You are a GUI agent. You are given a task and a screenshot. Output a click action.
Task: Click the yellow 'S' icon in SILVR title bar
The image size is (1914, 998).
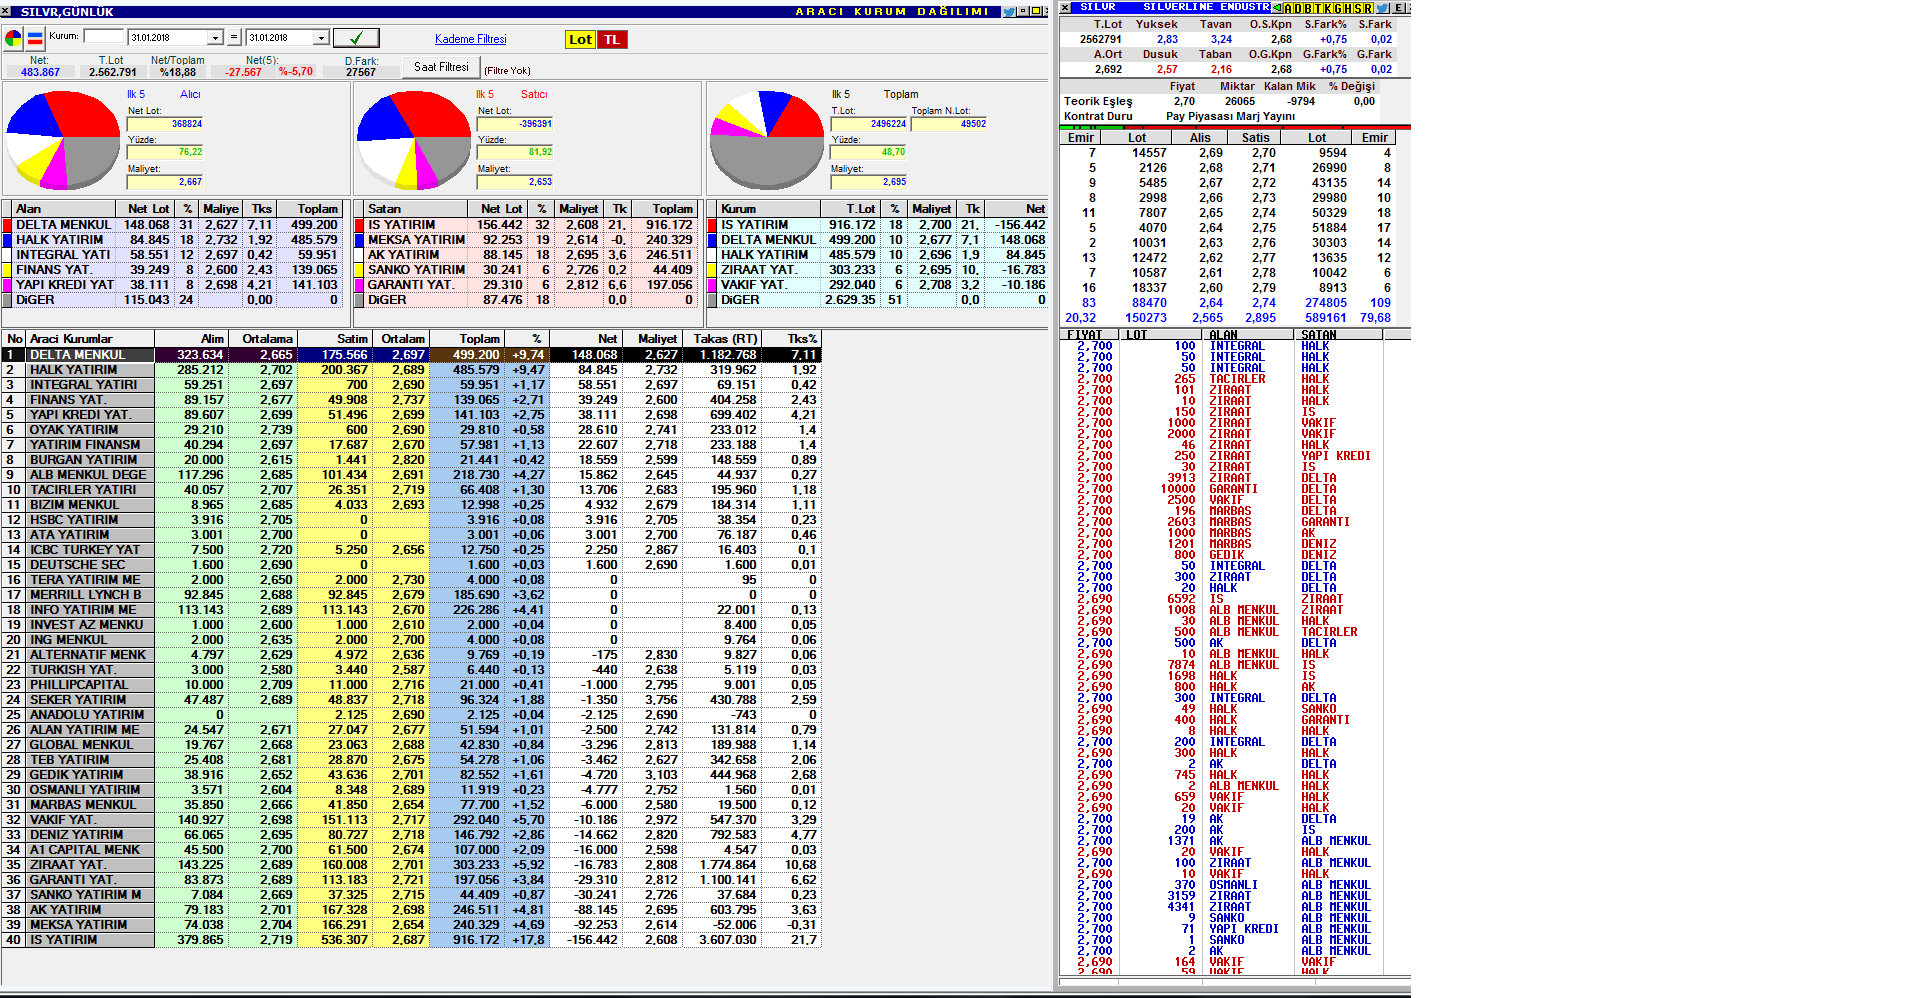point(1358,8)
